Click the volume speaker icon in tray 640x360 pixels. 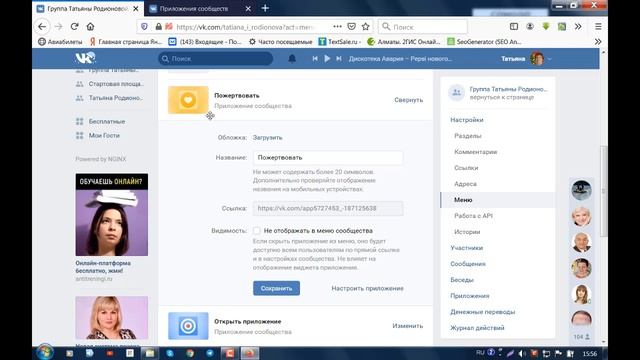coord(522,353)
